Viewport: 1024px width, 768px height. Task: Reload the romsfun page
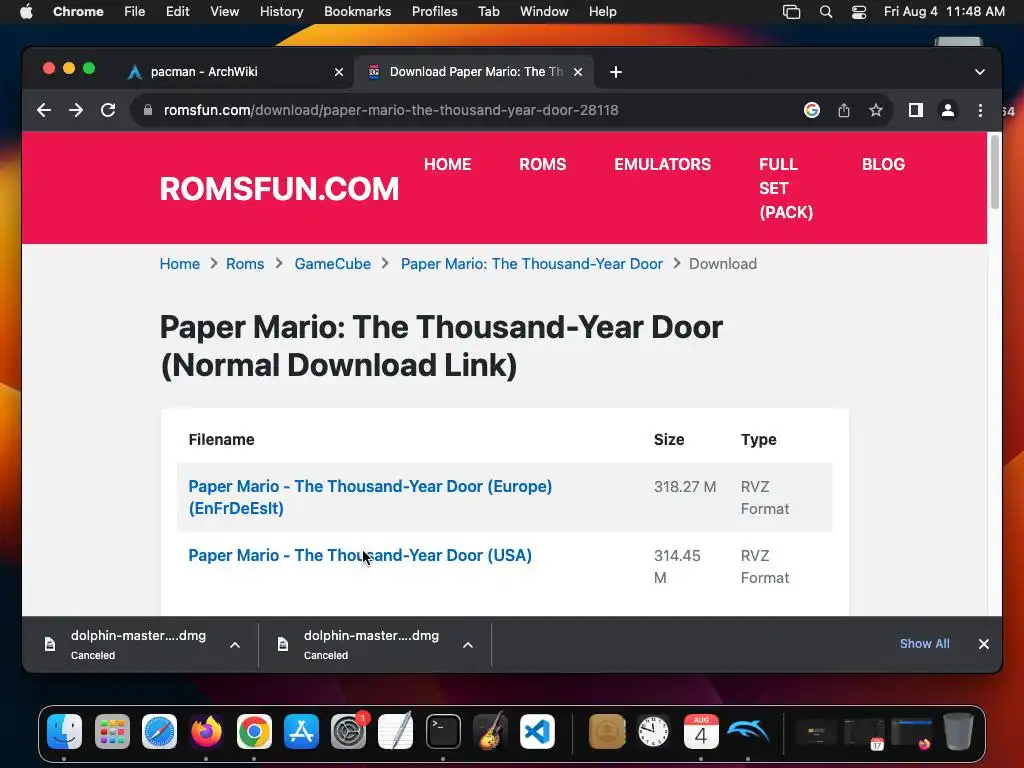(x=108, y=110)
